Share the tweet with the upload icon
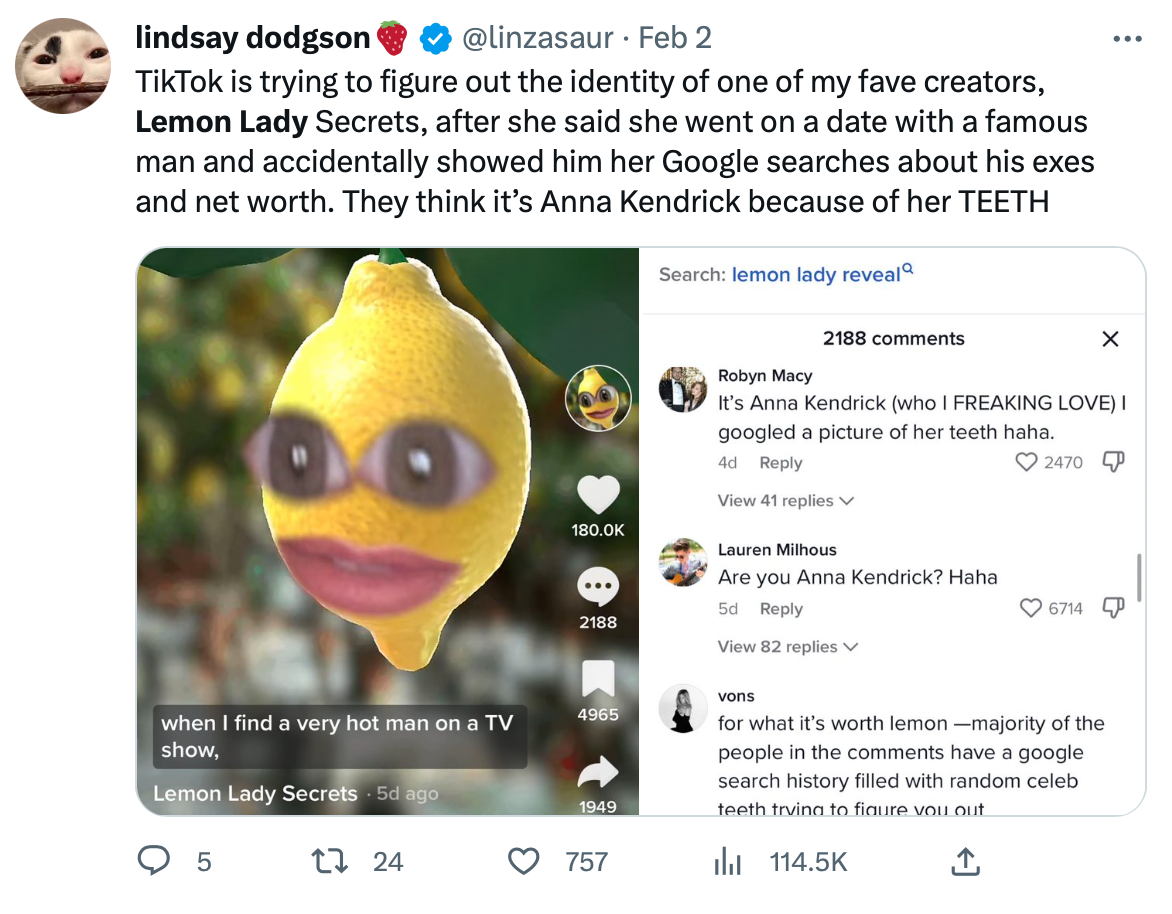1172x914 pixels. pos(963,860)
